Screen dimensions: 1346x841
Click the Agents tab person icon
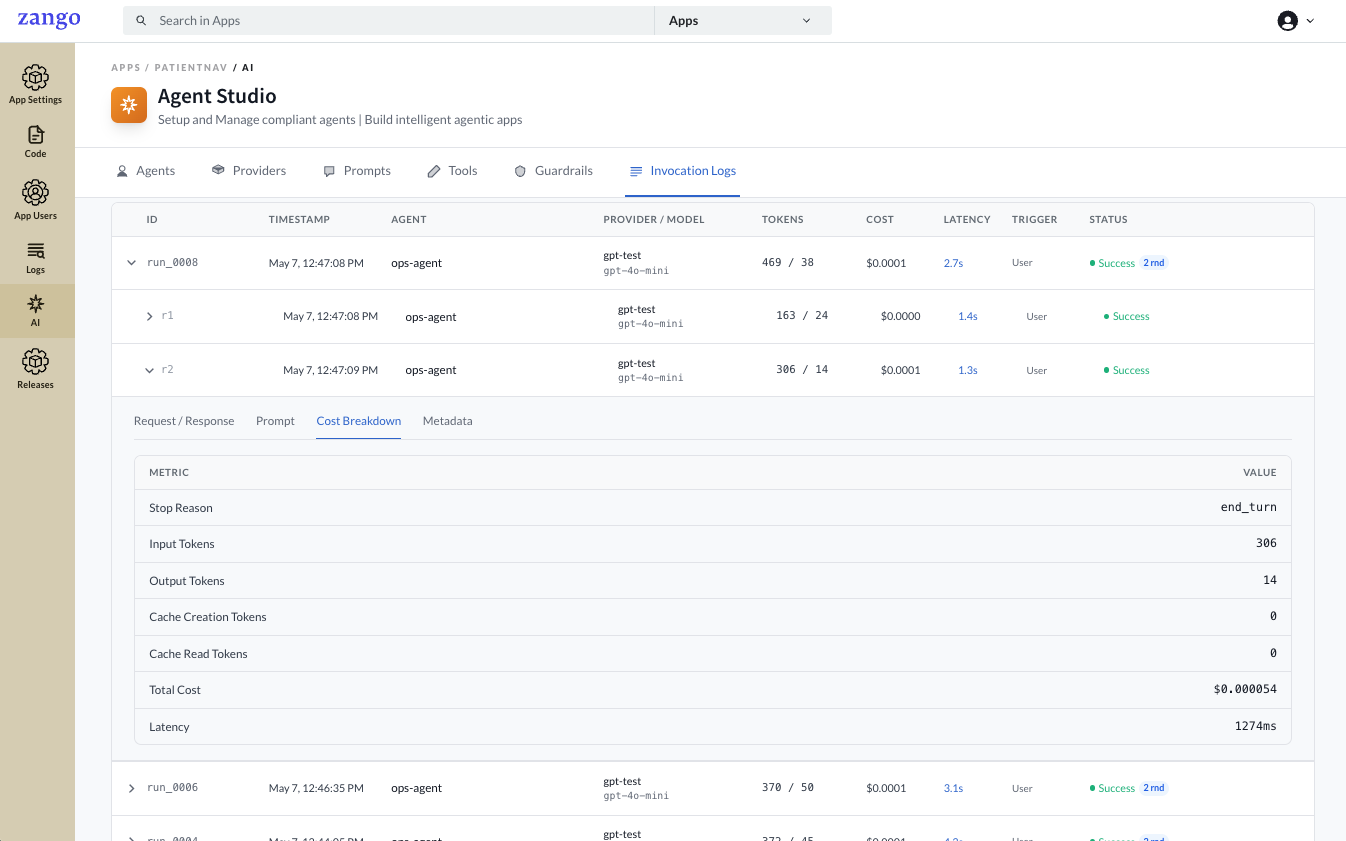click(x=122, y=171)
